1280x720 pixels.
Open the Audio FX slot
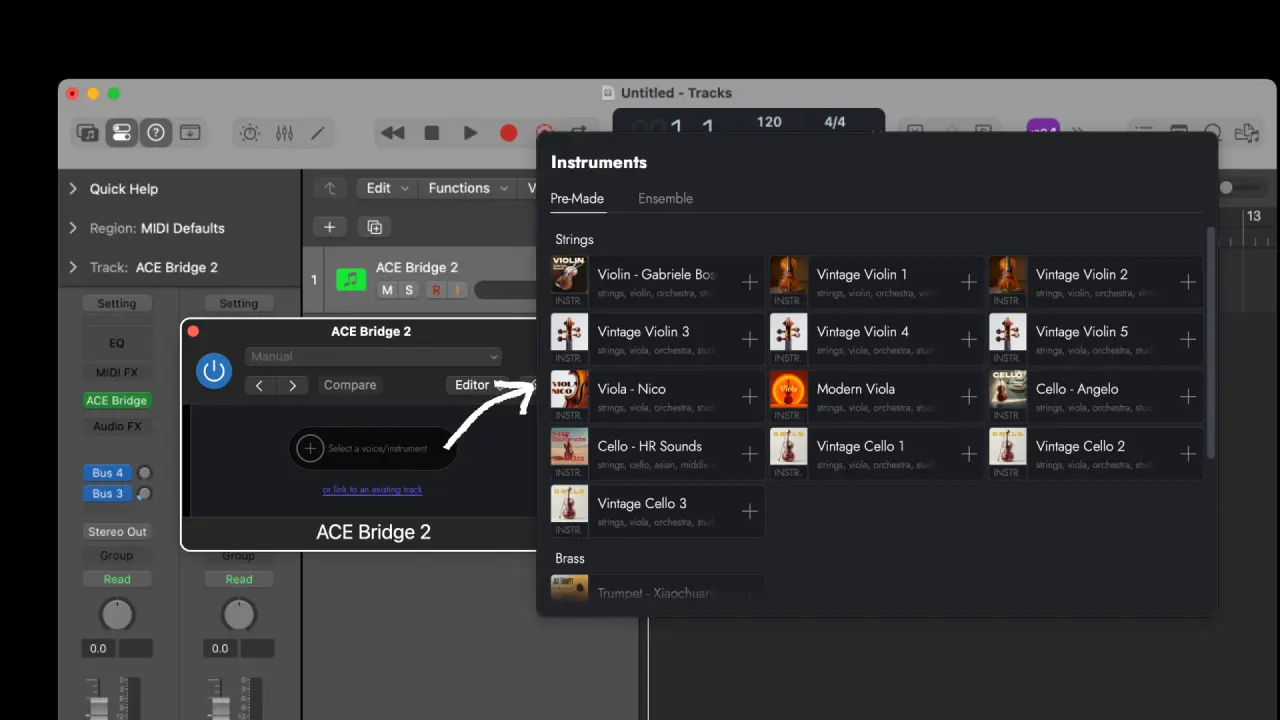117,426
